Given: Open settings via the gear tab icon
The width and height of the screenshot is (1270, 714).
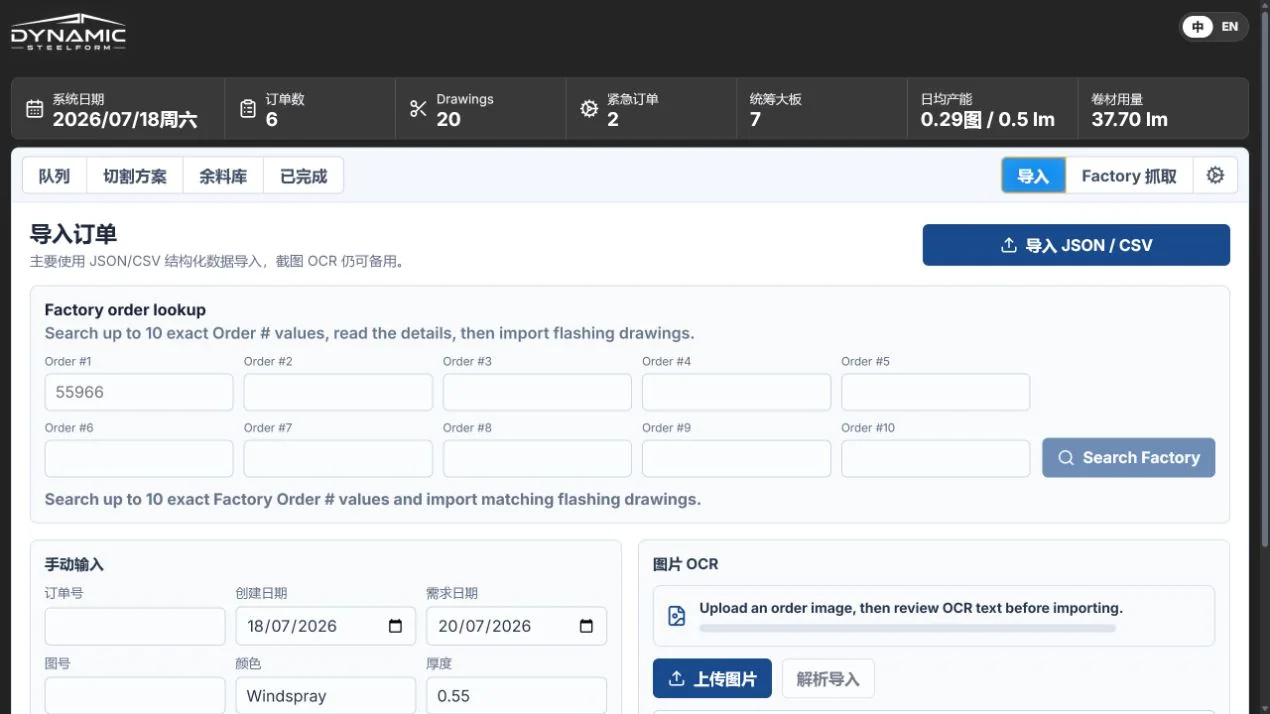Looking at the screenshot, I should point(1215,176).
